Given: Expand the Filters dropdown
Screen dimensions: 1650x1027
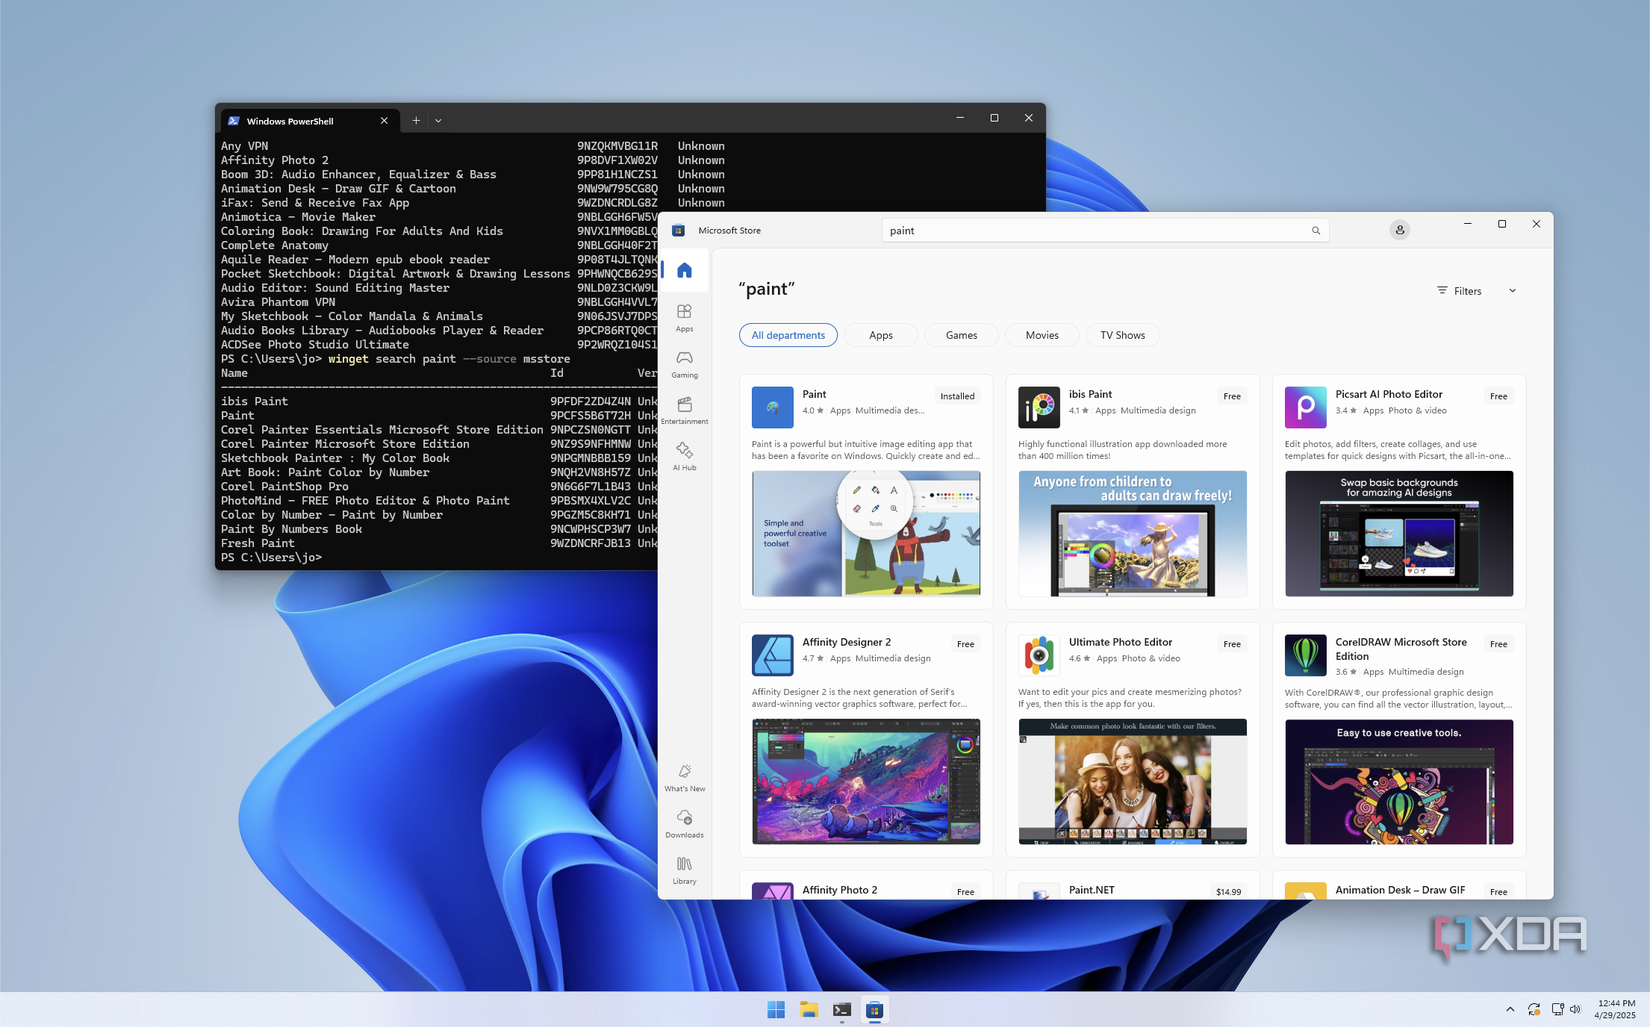Looking at the screenshot, I should tap(1512, 291).
